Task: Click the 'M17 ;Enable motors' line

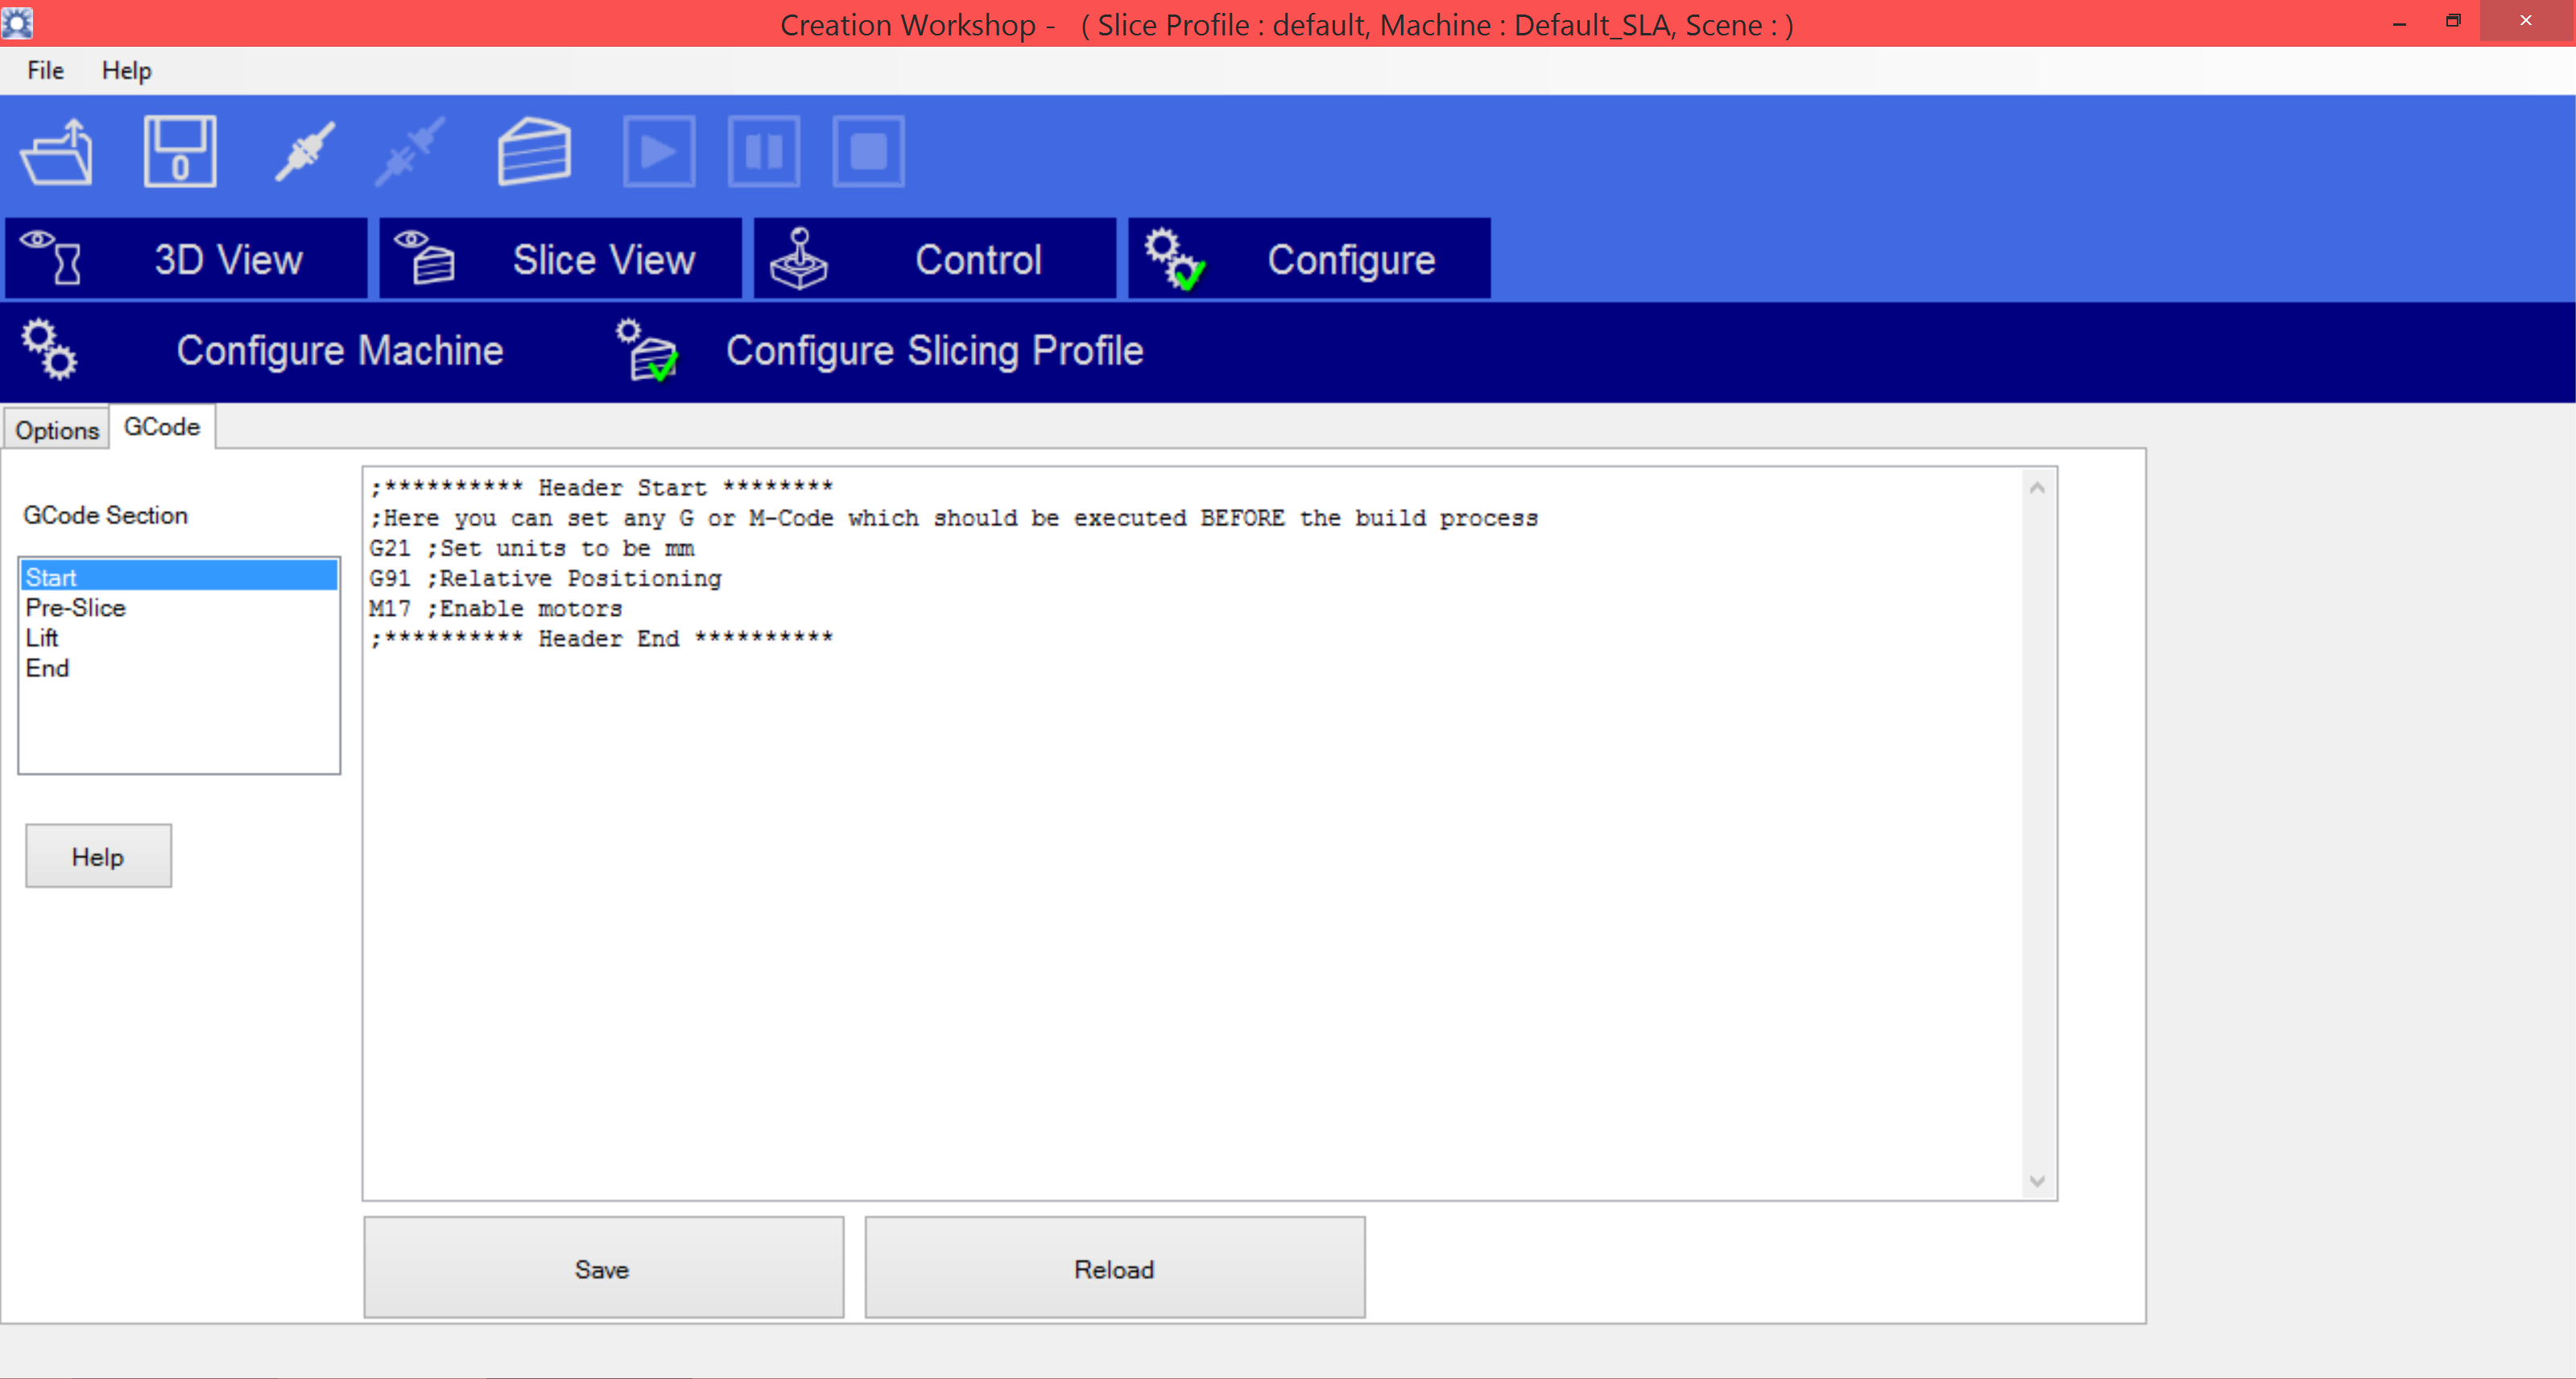Action: [x=495, y=608]
